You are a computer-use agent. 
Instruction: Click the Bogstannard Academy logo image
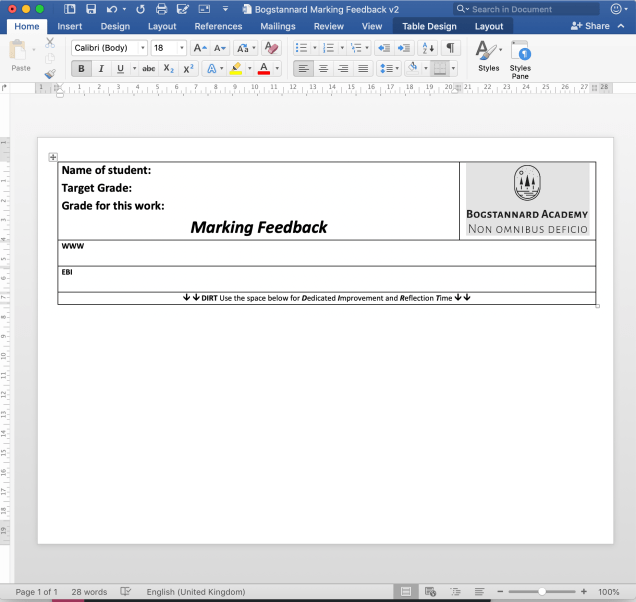click(527, 200)
